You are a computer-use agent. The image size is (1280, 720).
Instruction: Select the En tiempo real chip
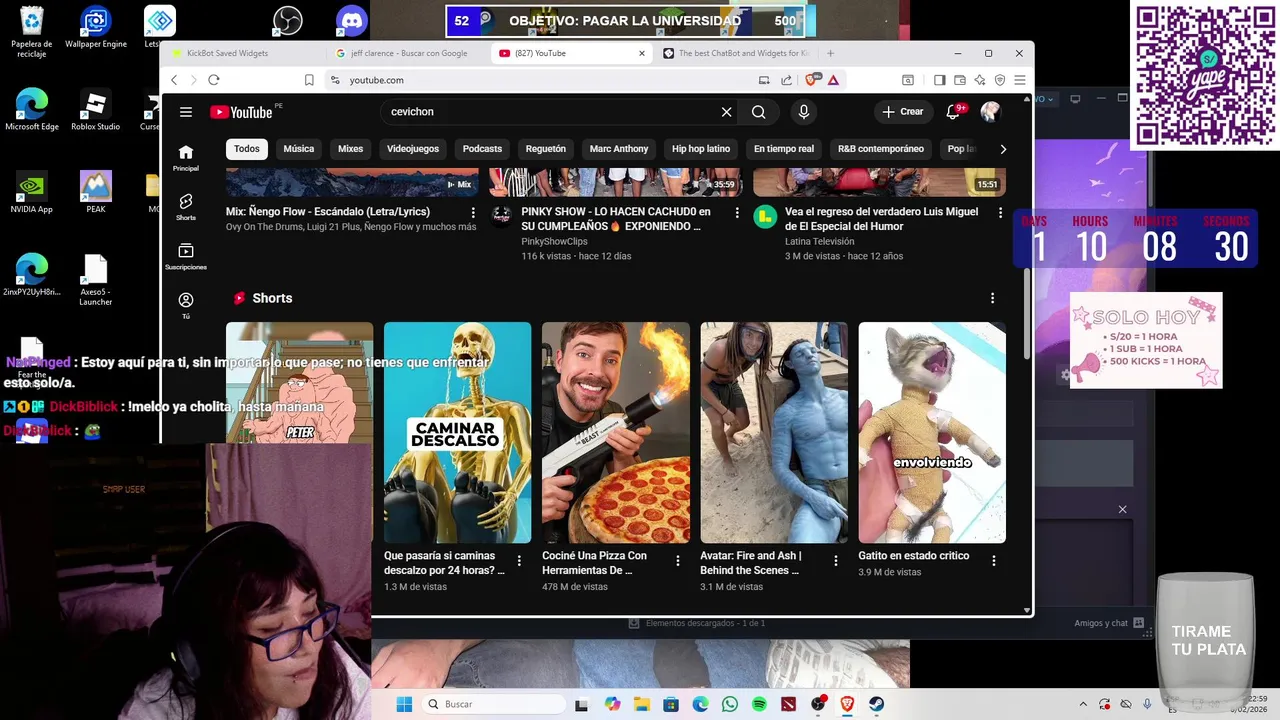tap(784, 149)
